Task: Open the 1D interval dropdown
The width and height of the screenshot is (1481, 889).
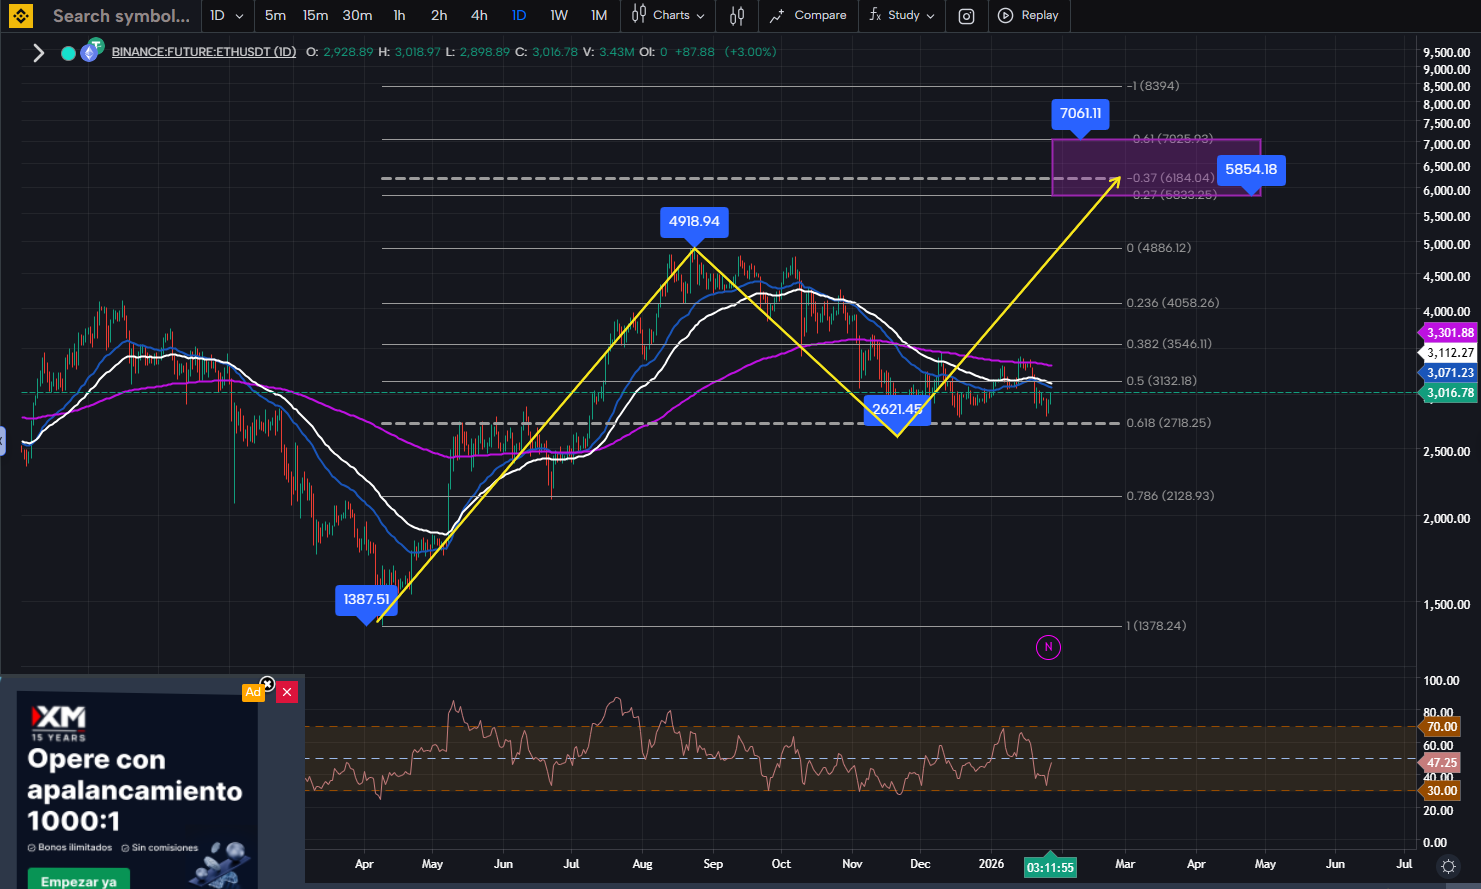Action: click(227, 16)
